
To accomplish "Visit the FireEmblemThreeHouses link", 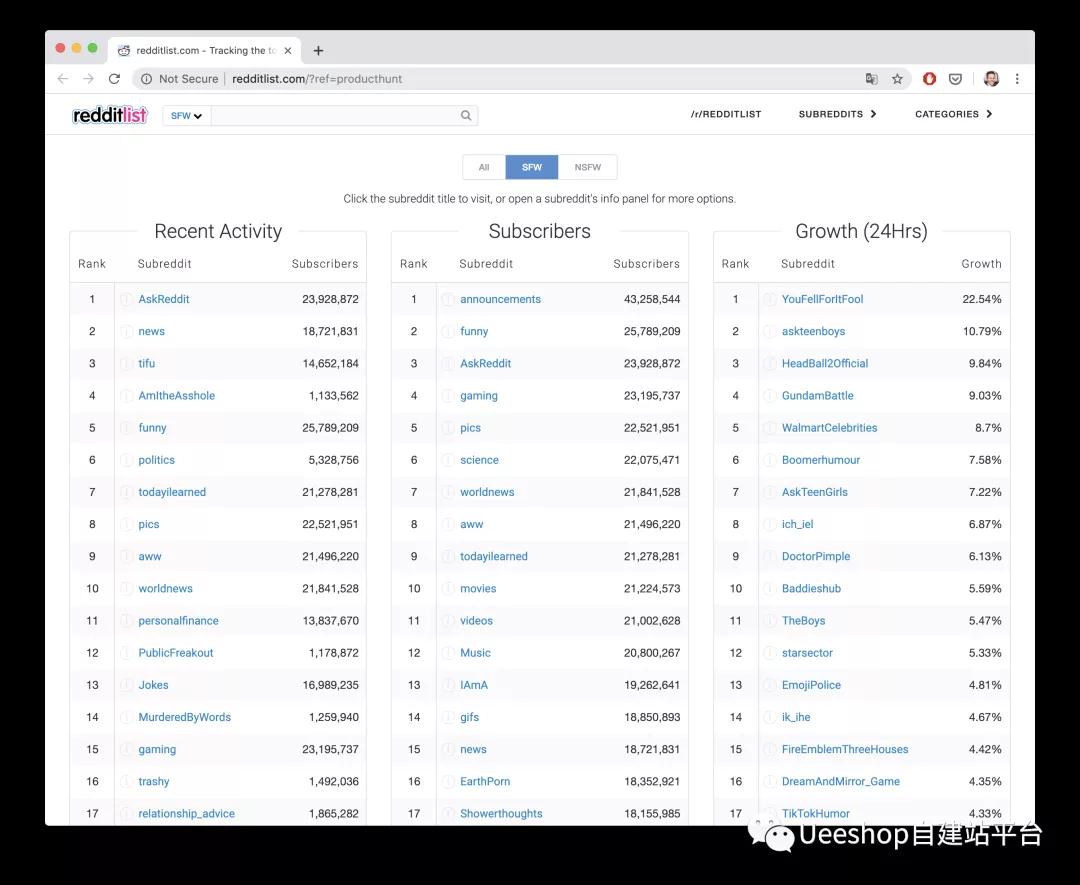I will (x=845, y=749).
